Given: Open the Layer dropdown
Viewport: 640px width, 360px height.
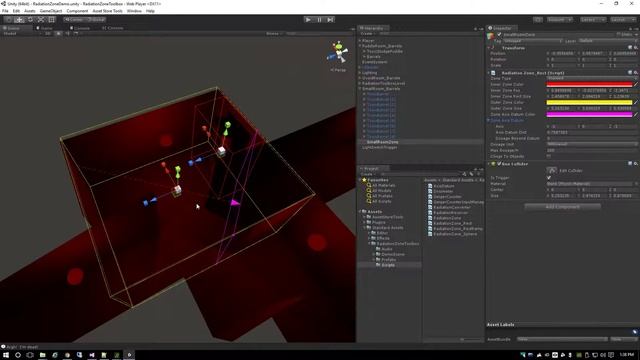Looking at the screenshot, I should click(x=608, y=41).
